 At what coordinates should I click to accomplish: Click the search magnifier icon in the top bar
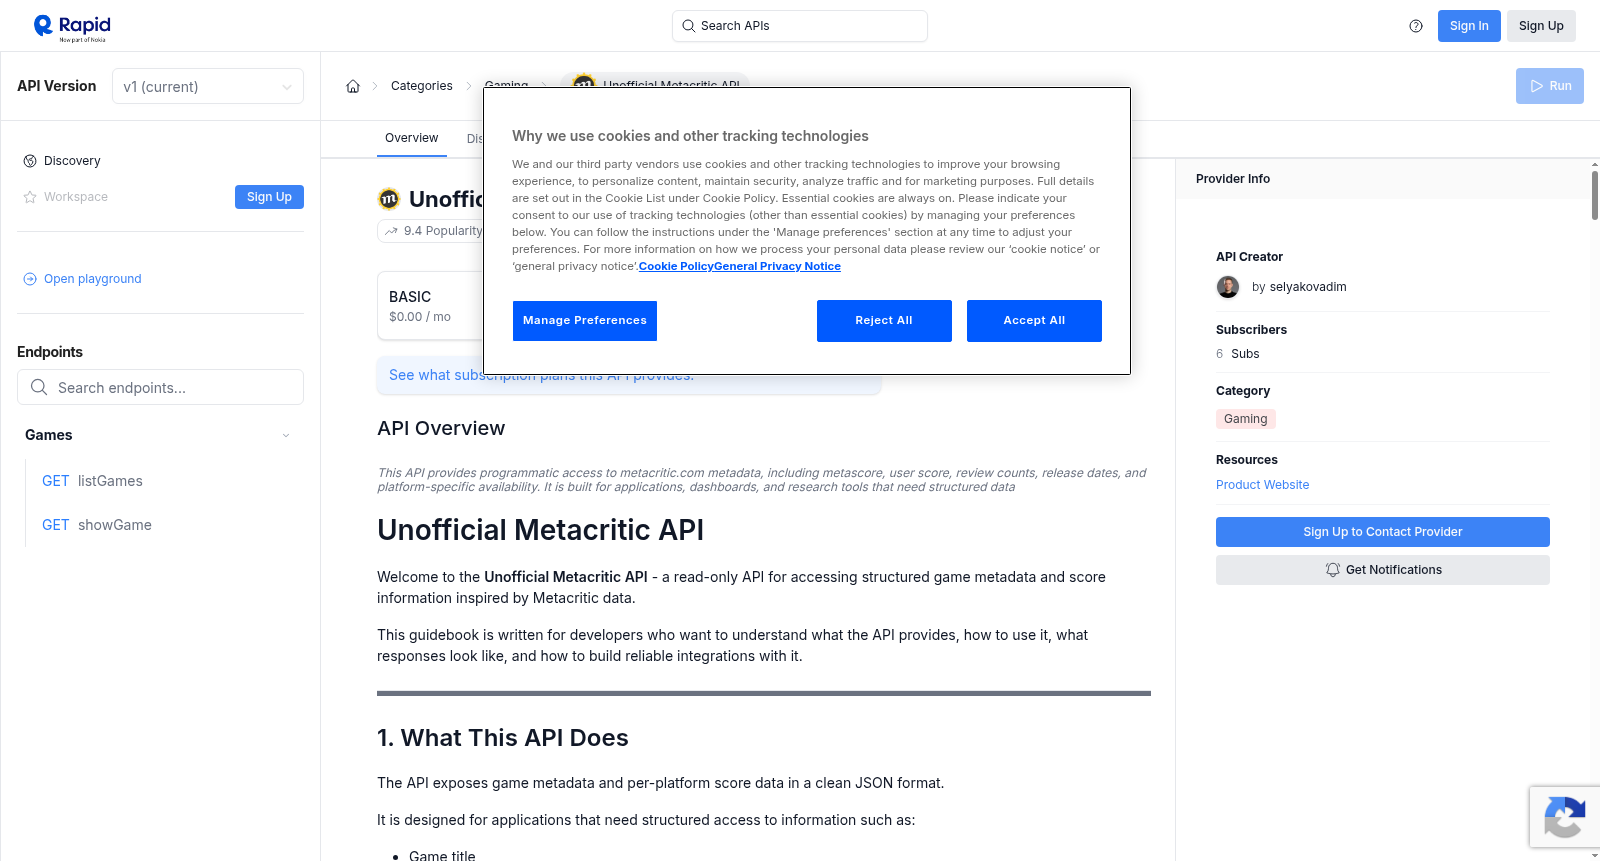click(x=688, y=26)
